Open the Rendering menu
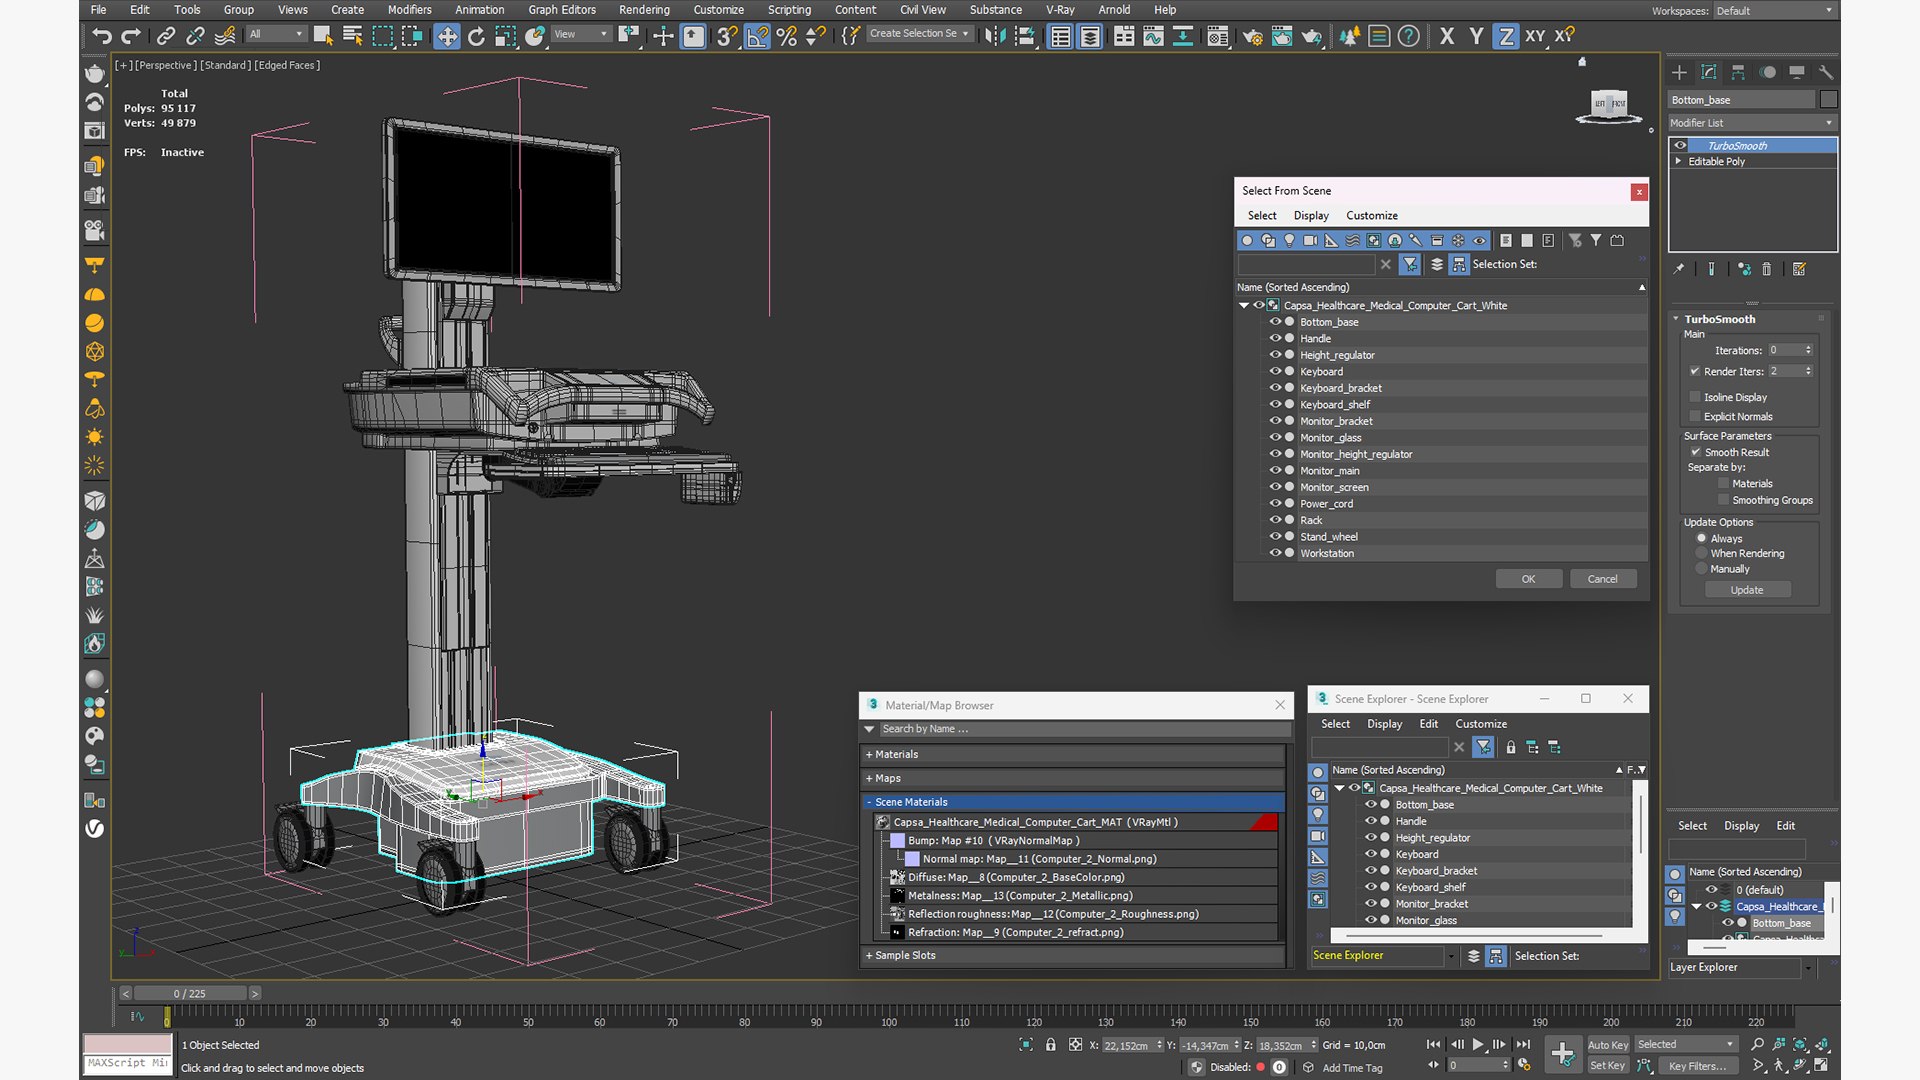Image resolution: width=1920 pixels, height=1080 pixels. [644, 10]
